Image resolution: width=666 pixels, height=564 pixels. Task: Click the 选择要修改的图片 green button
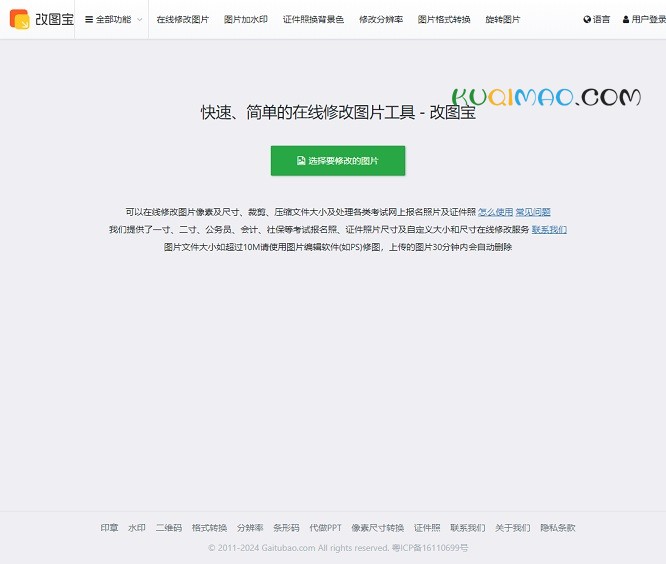(338, 161)
